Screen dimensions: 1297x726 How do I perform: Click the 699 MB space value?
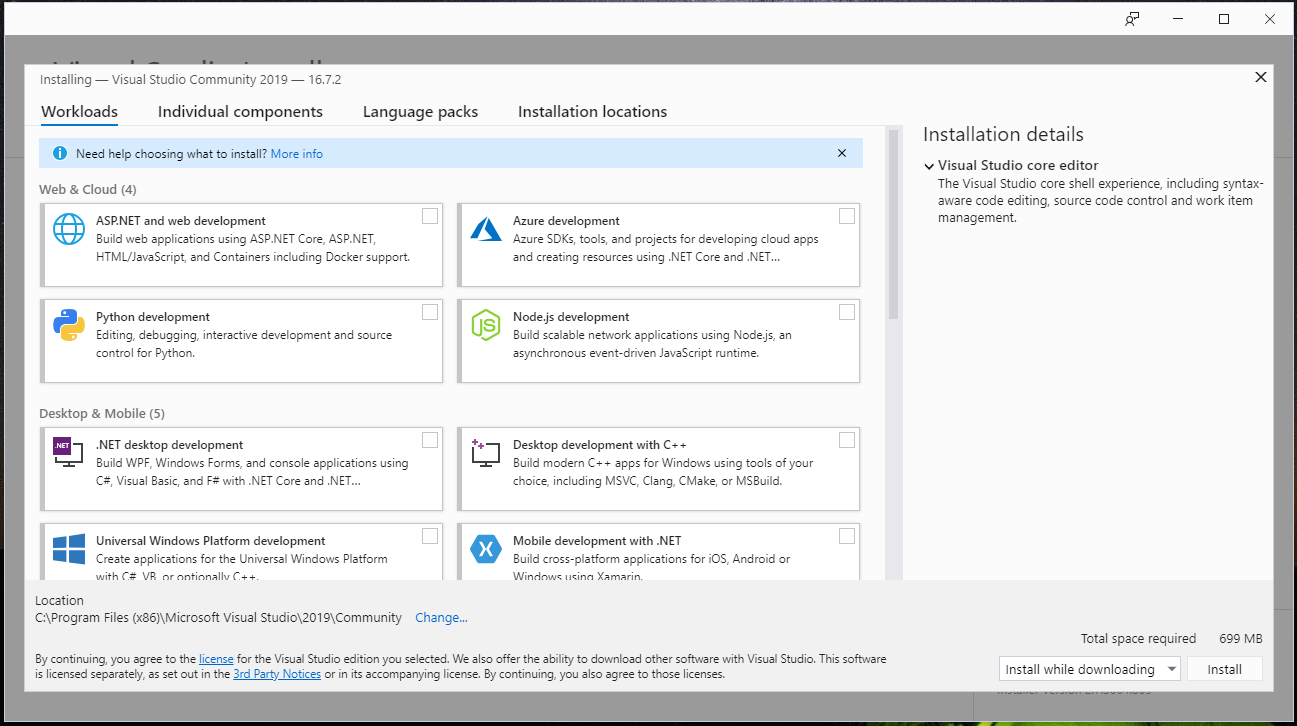pyautogui.click(x=1240, y=639)
